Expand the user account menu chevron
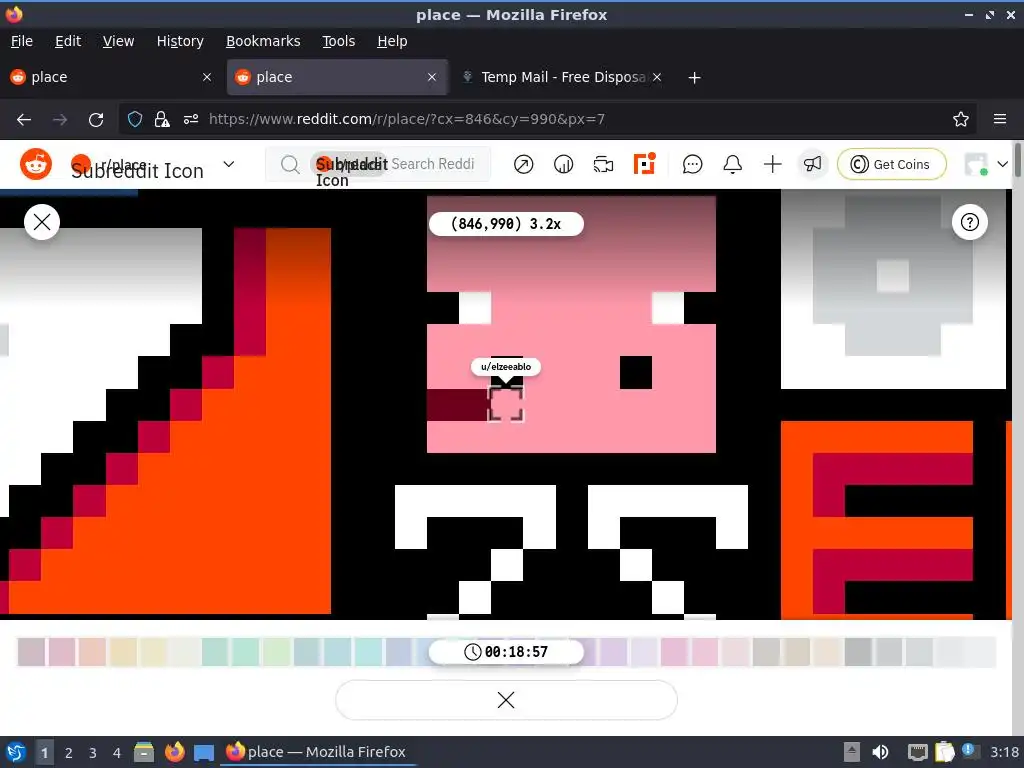 click(x=1002, y=165)
